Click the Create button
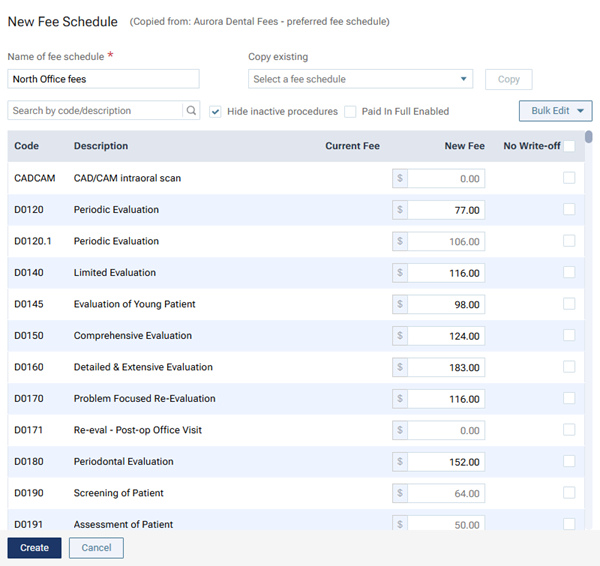This screenshot has height=566, width=600. [x=34, y=548]
